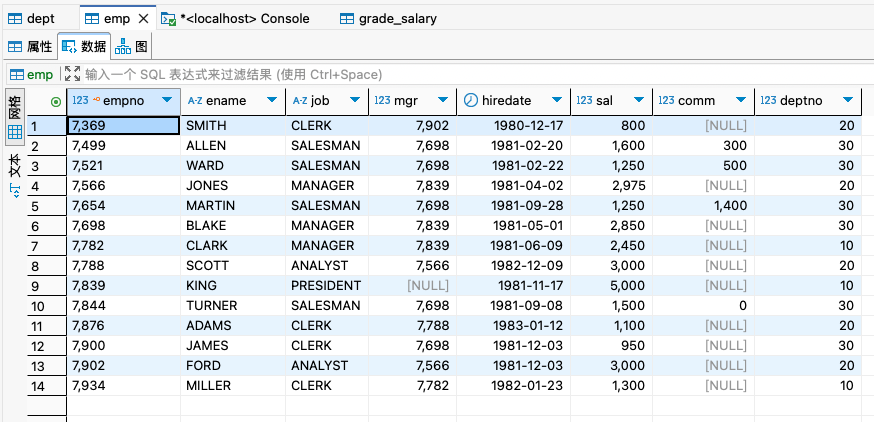874x422 pixels.
Task: Select the ename cell WARD
Action: pos(233,166)
